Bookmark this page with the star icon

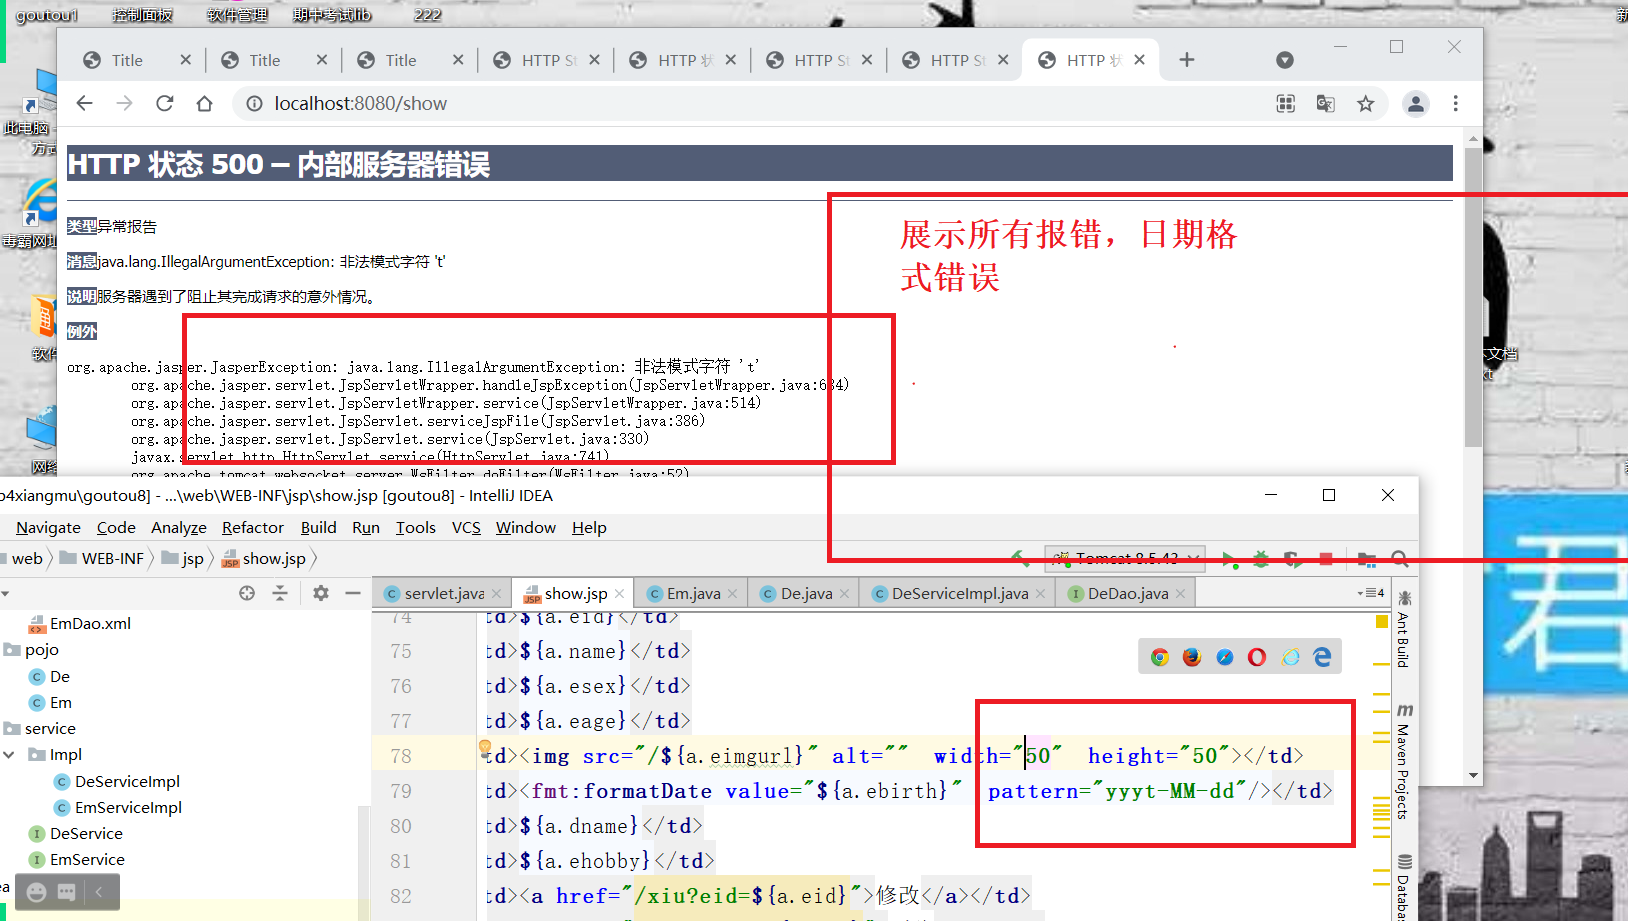coord(1366,103)
